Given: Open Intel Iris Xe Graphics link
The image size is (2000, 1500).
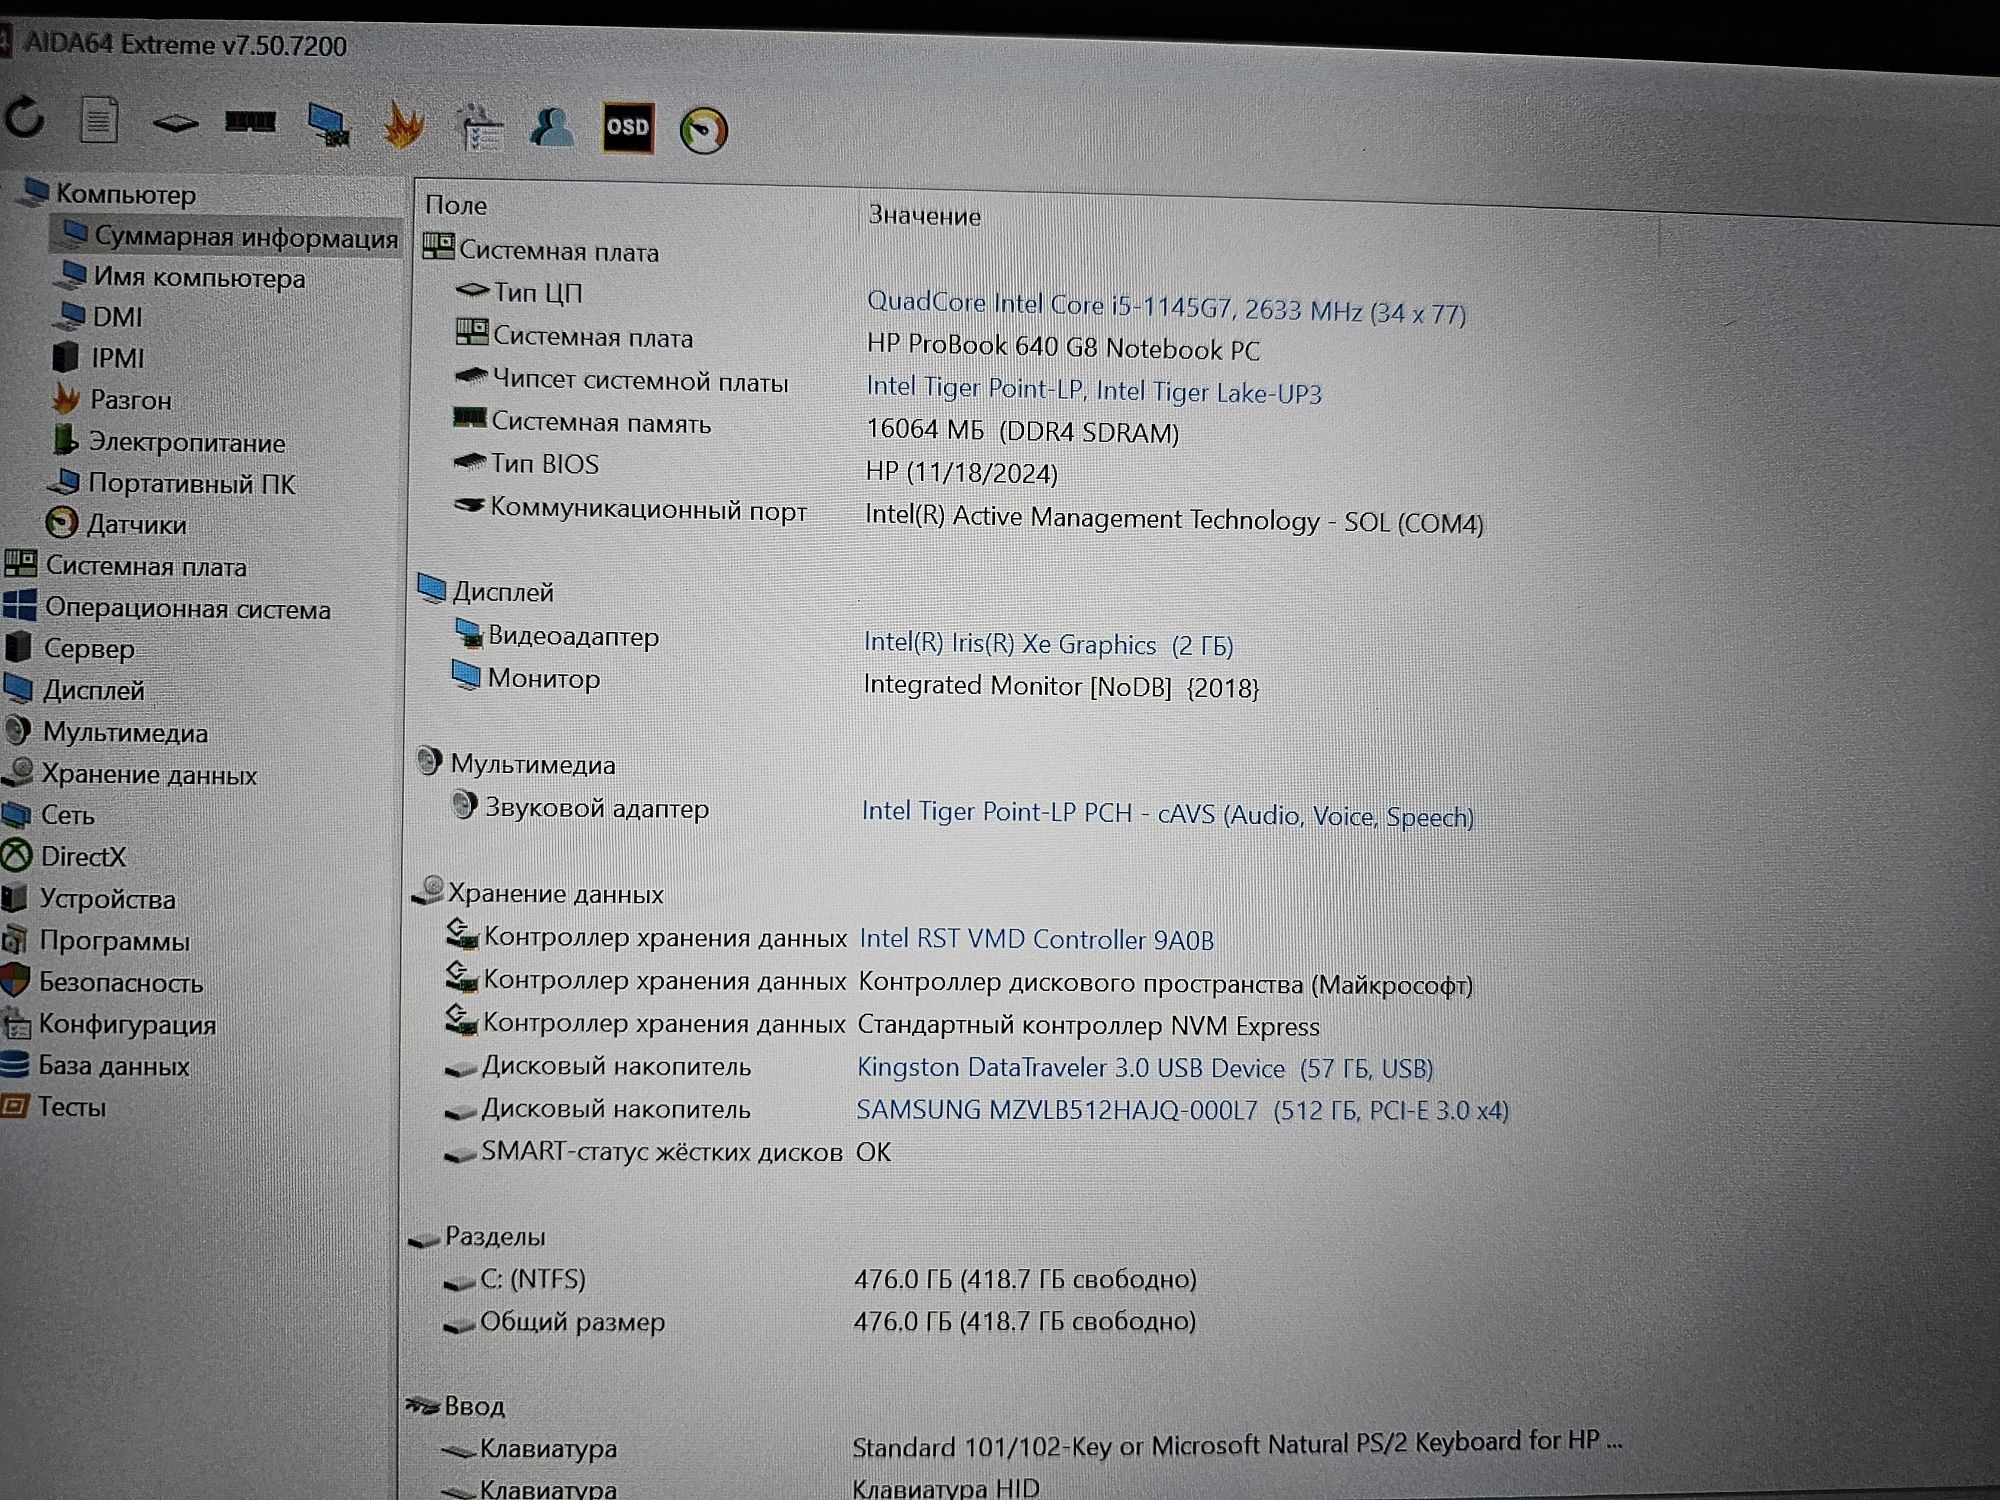Looking at the screenshot, I should coord(1048,644).
